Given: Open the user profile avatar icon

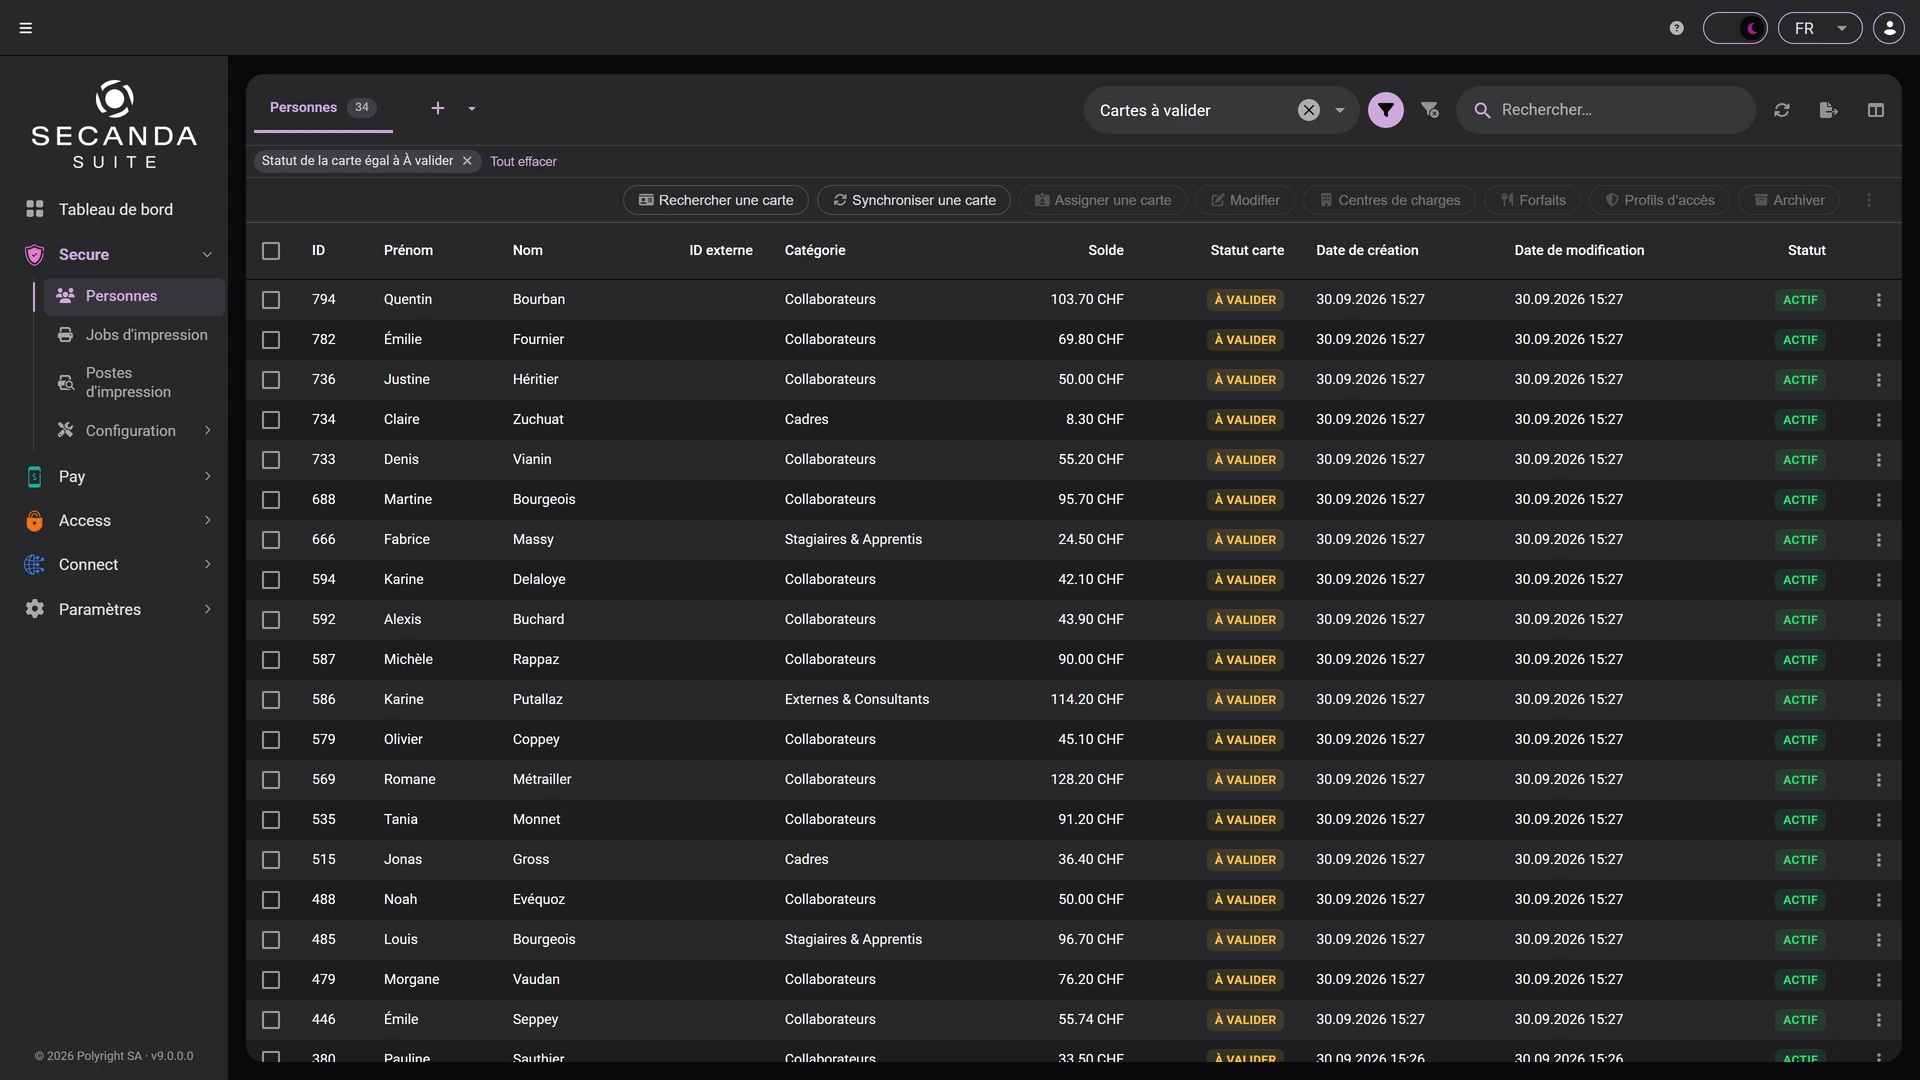Looking at the screenshot, I should (1889, 28).
